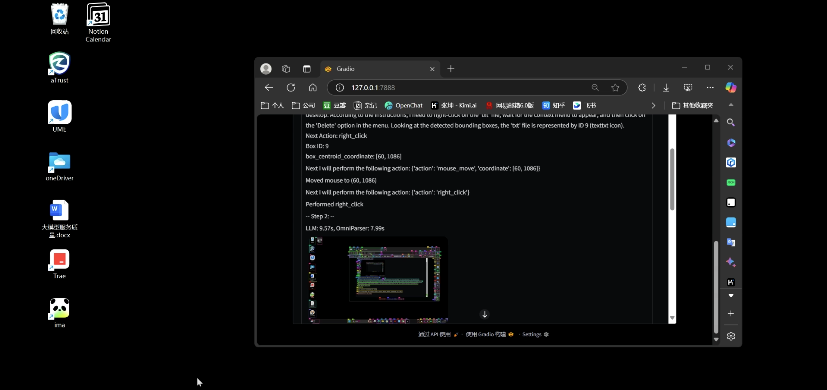
Task: Open the purple Copilot-style sidebar app icon
Action: tap(730, 142)
